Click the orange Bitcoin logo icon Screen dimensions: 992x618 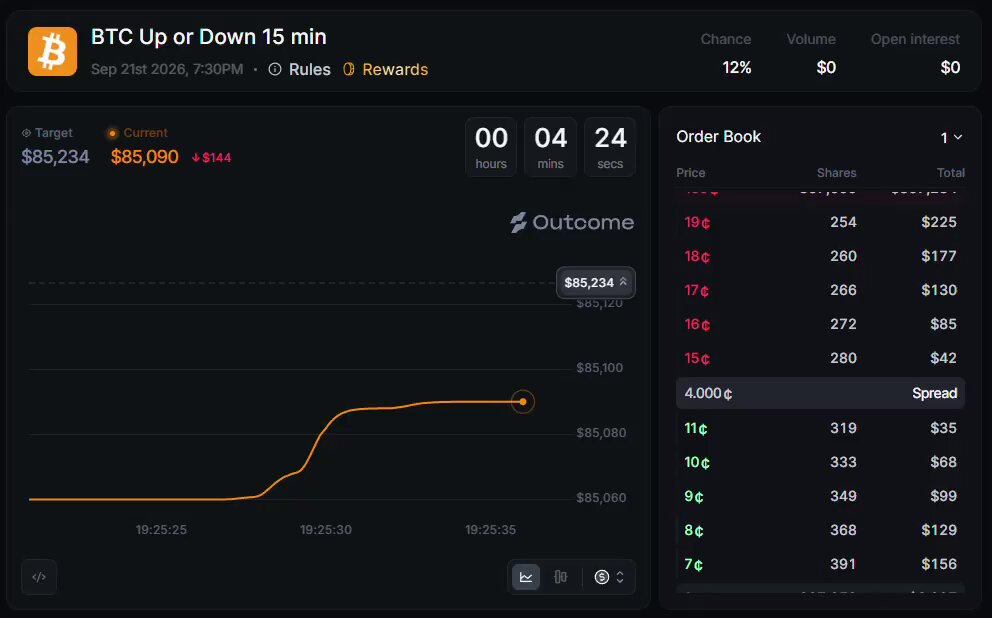[x=53, y=51]
